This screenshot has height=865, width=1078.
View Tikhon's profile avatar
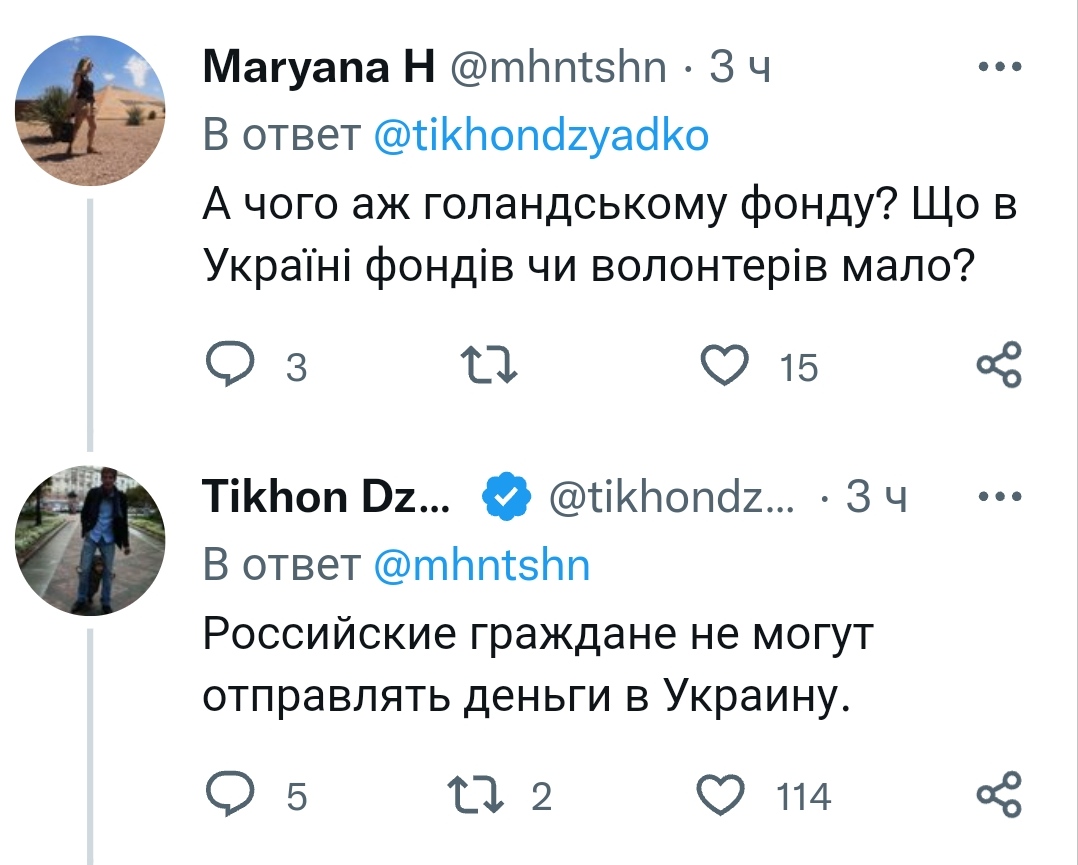pos(89,540)
